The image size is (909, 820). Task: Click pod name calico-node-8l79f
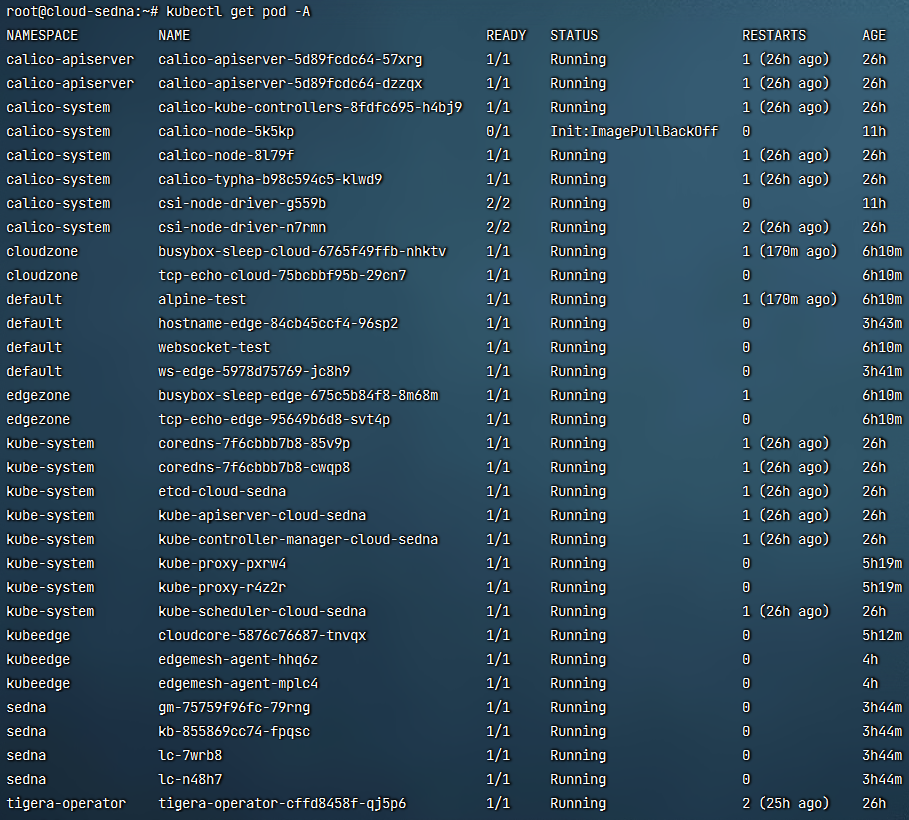(x=226, y=155)
